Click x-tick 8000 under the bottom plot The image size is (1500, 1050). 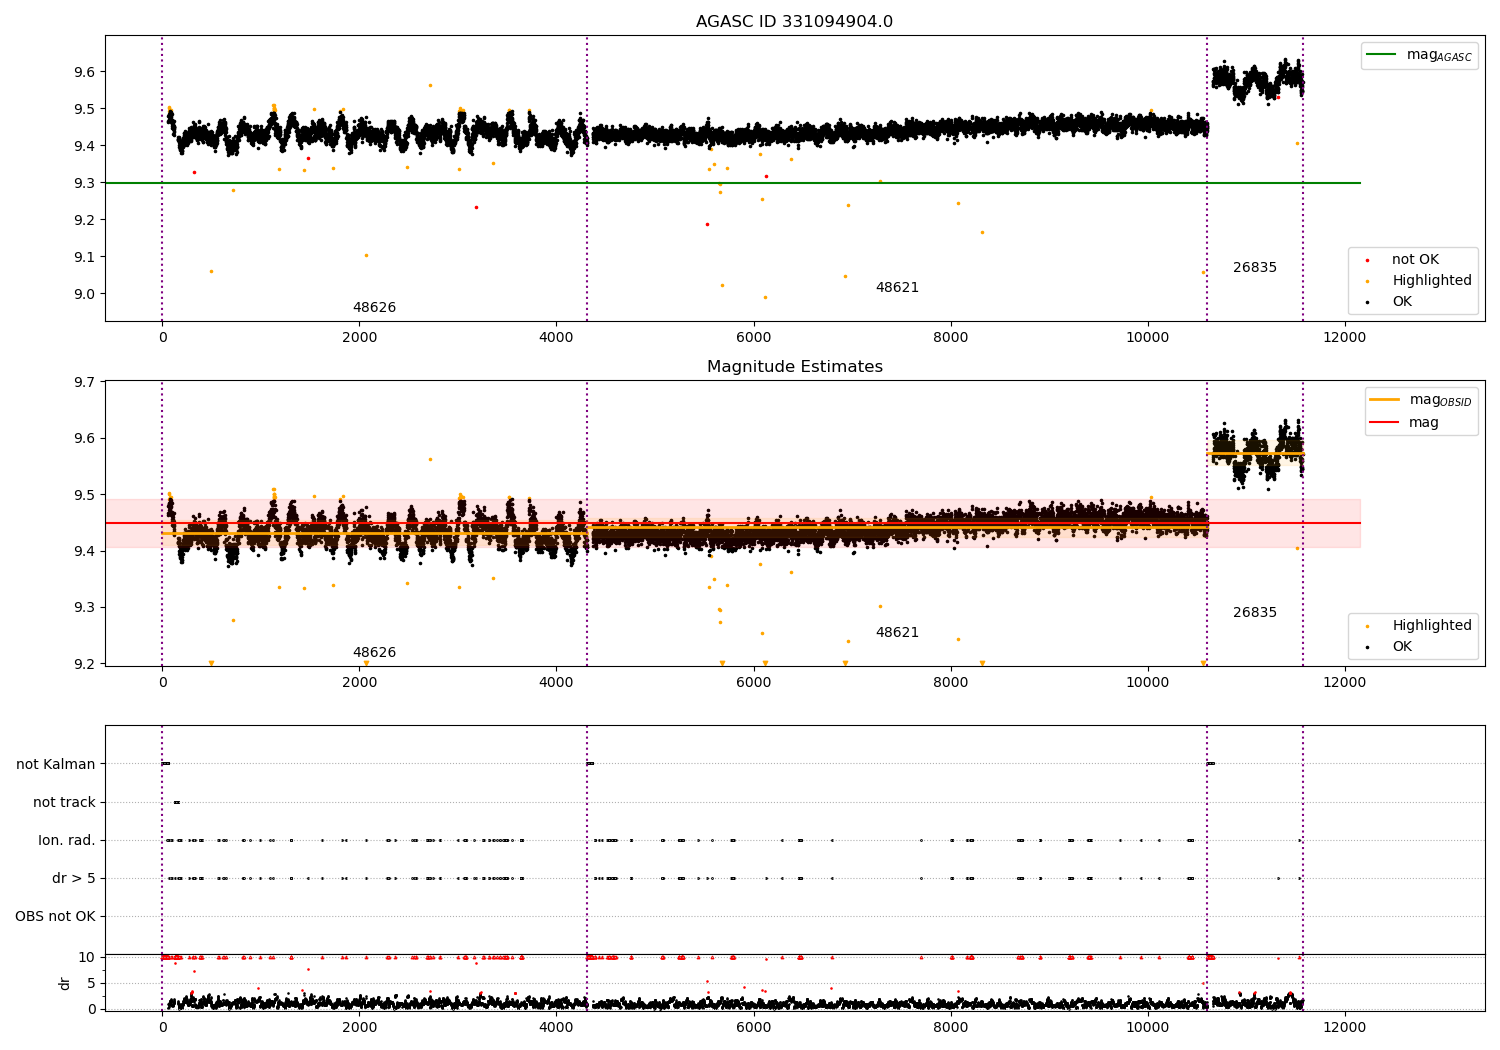point(950,1028)
